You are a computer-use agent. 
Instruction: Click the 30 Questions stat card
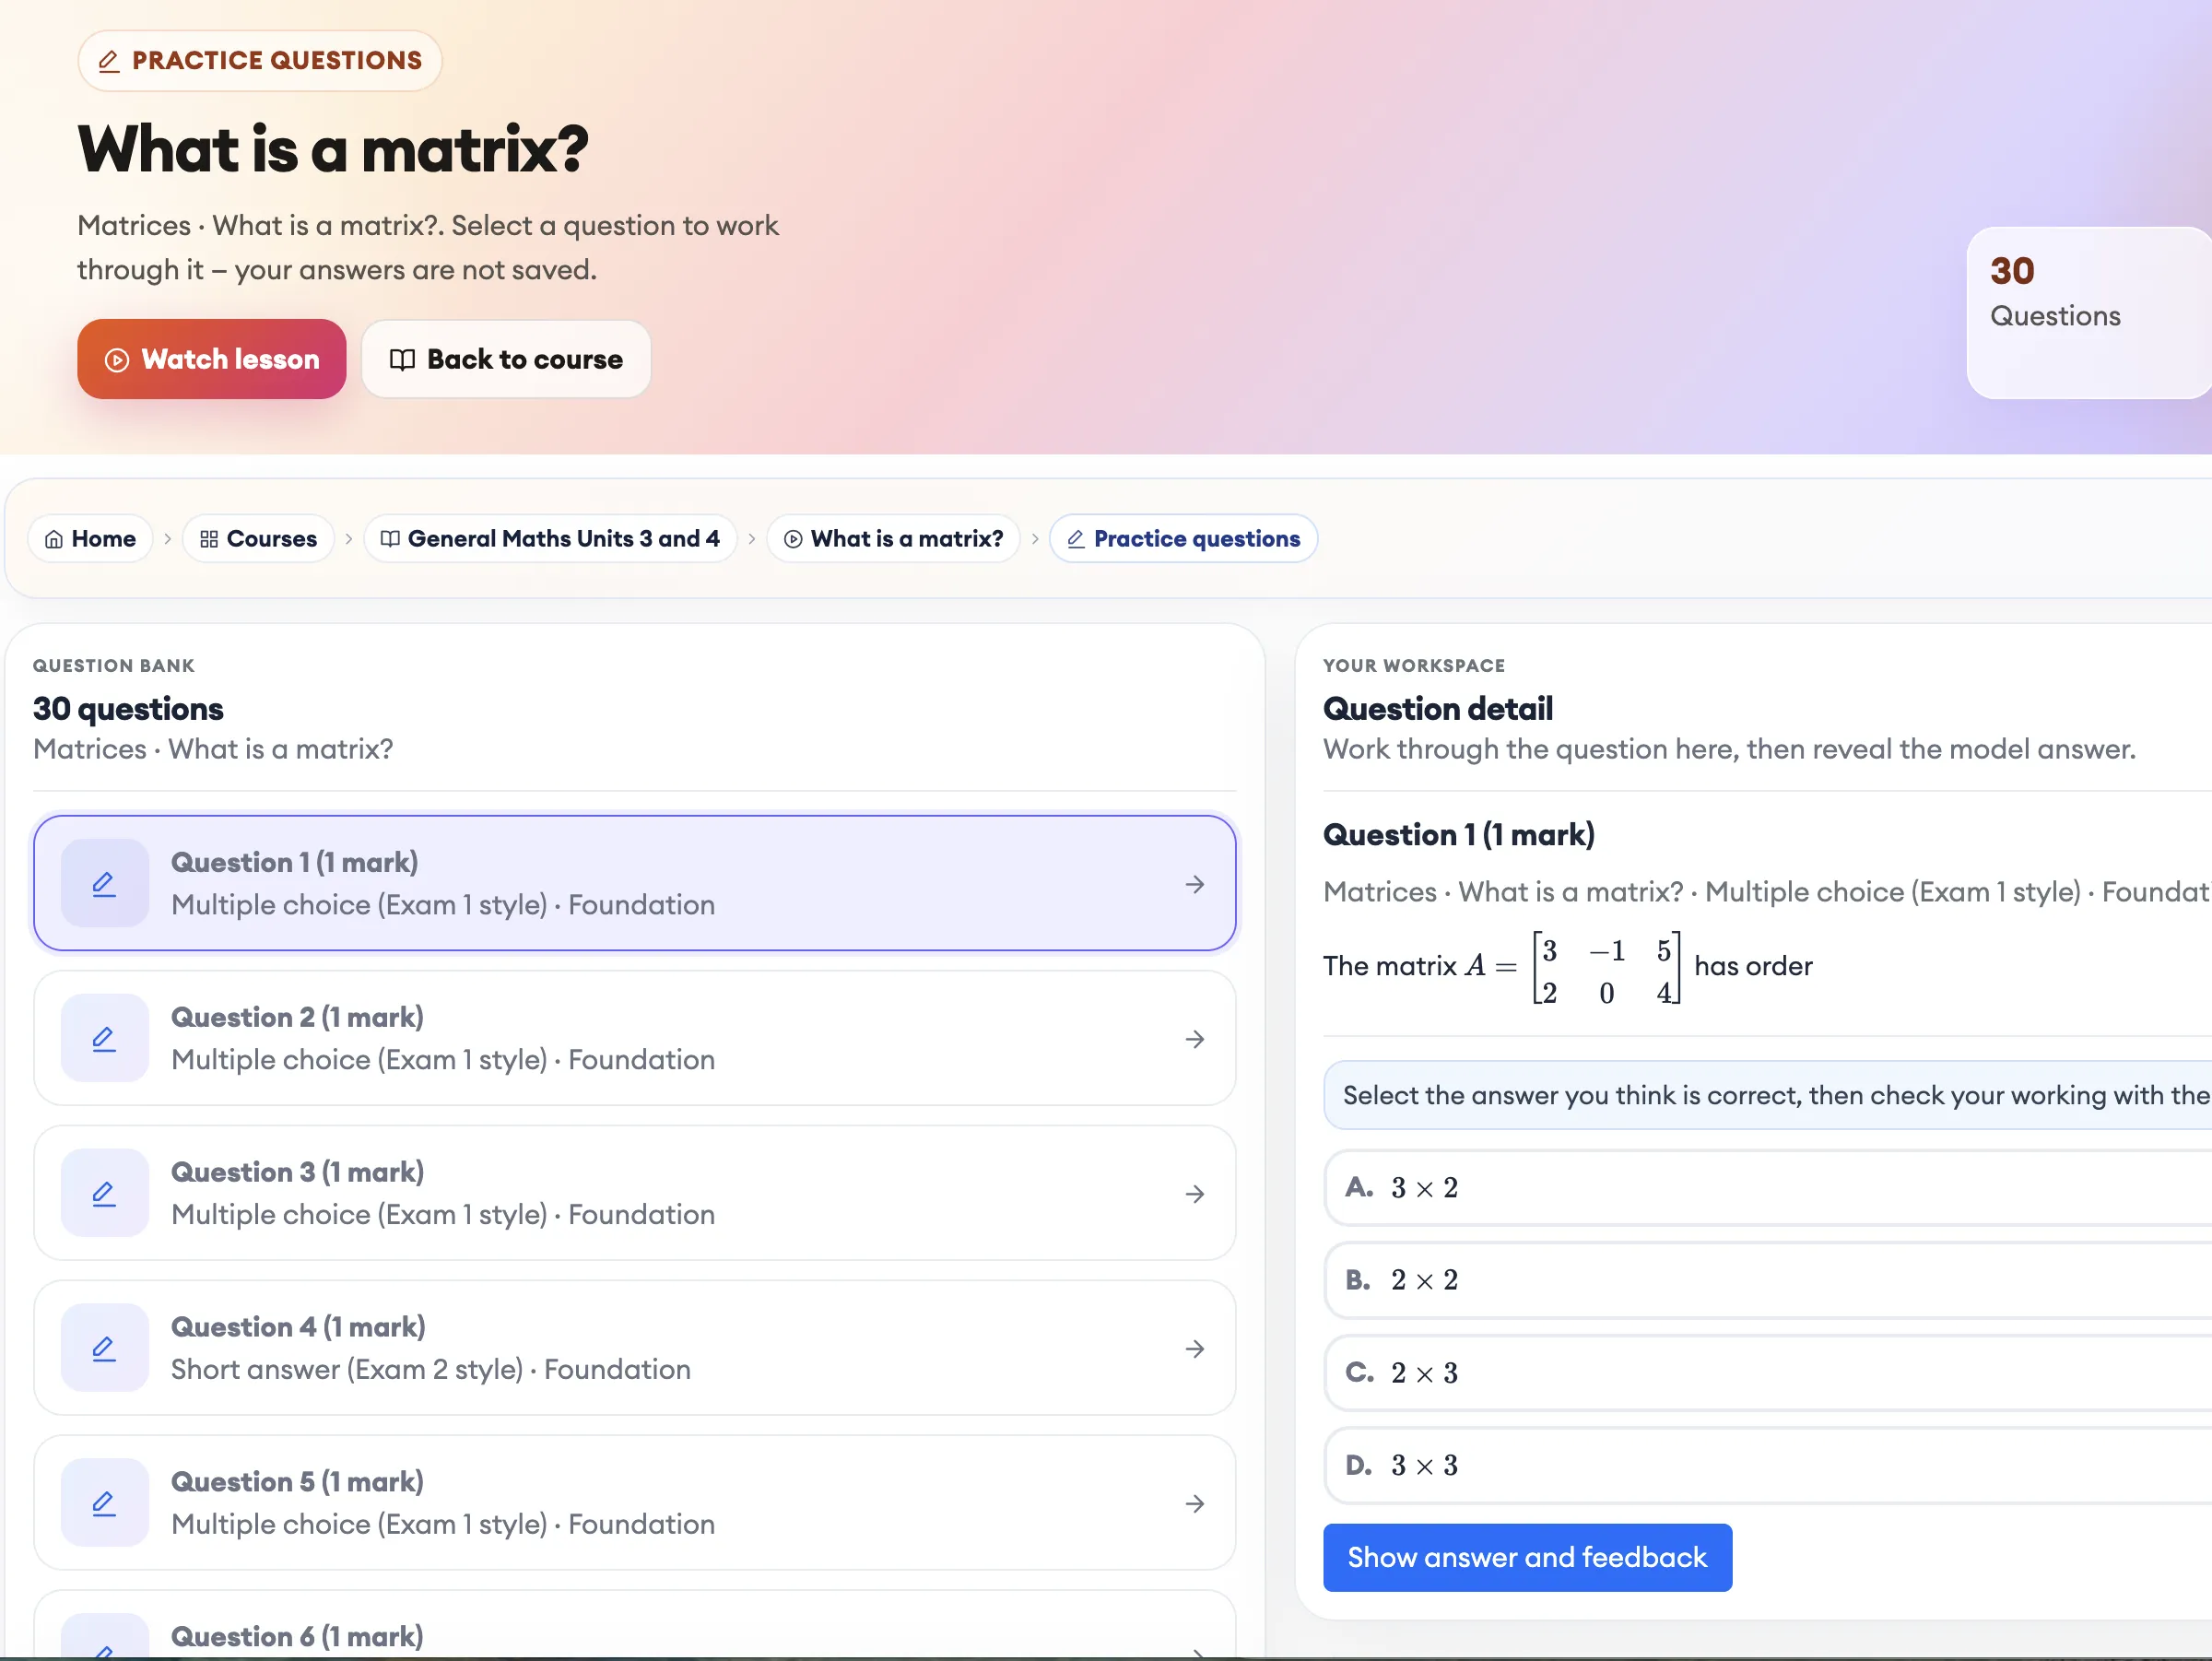click(2089, 314)
